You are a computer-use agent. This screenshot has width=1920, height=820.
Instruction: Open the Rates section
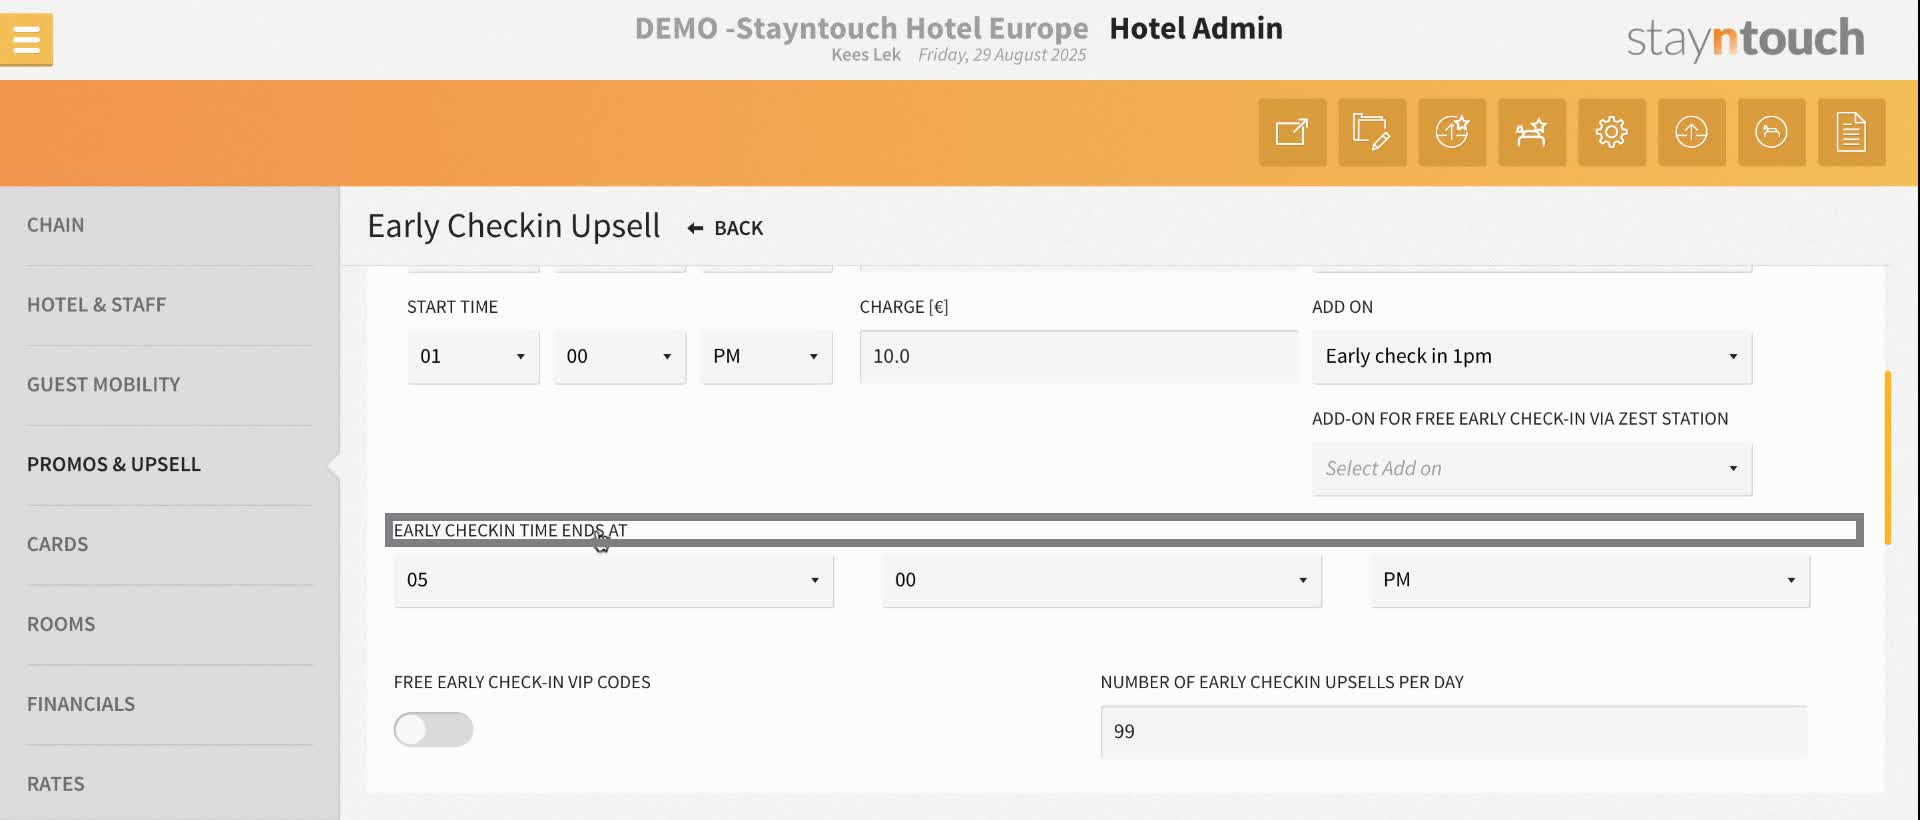click(56, 785)
